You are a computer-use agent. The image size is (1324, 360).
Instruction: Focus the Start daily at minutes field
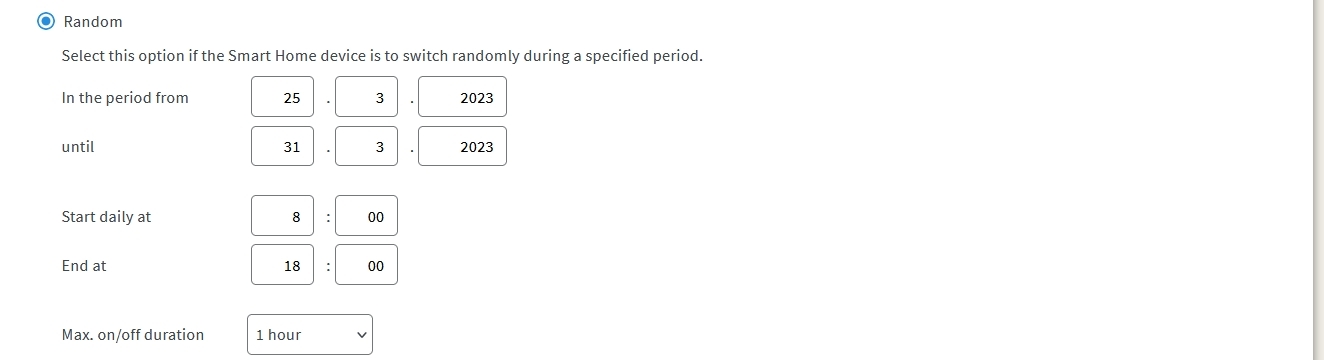(366, 216)
